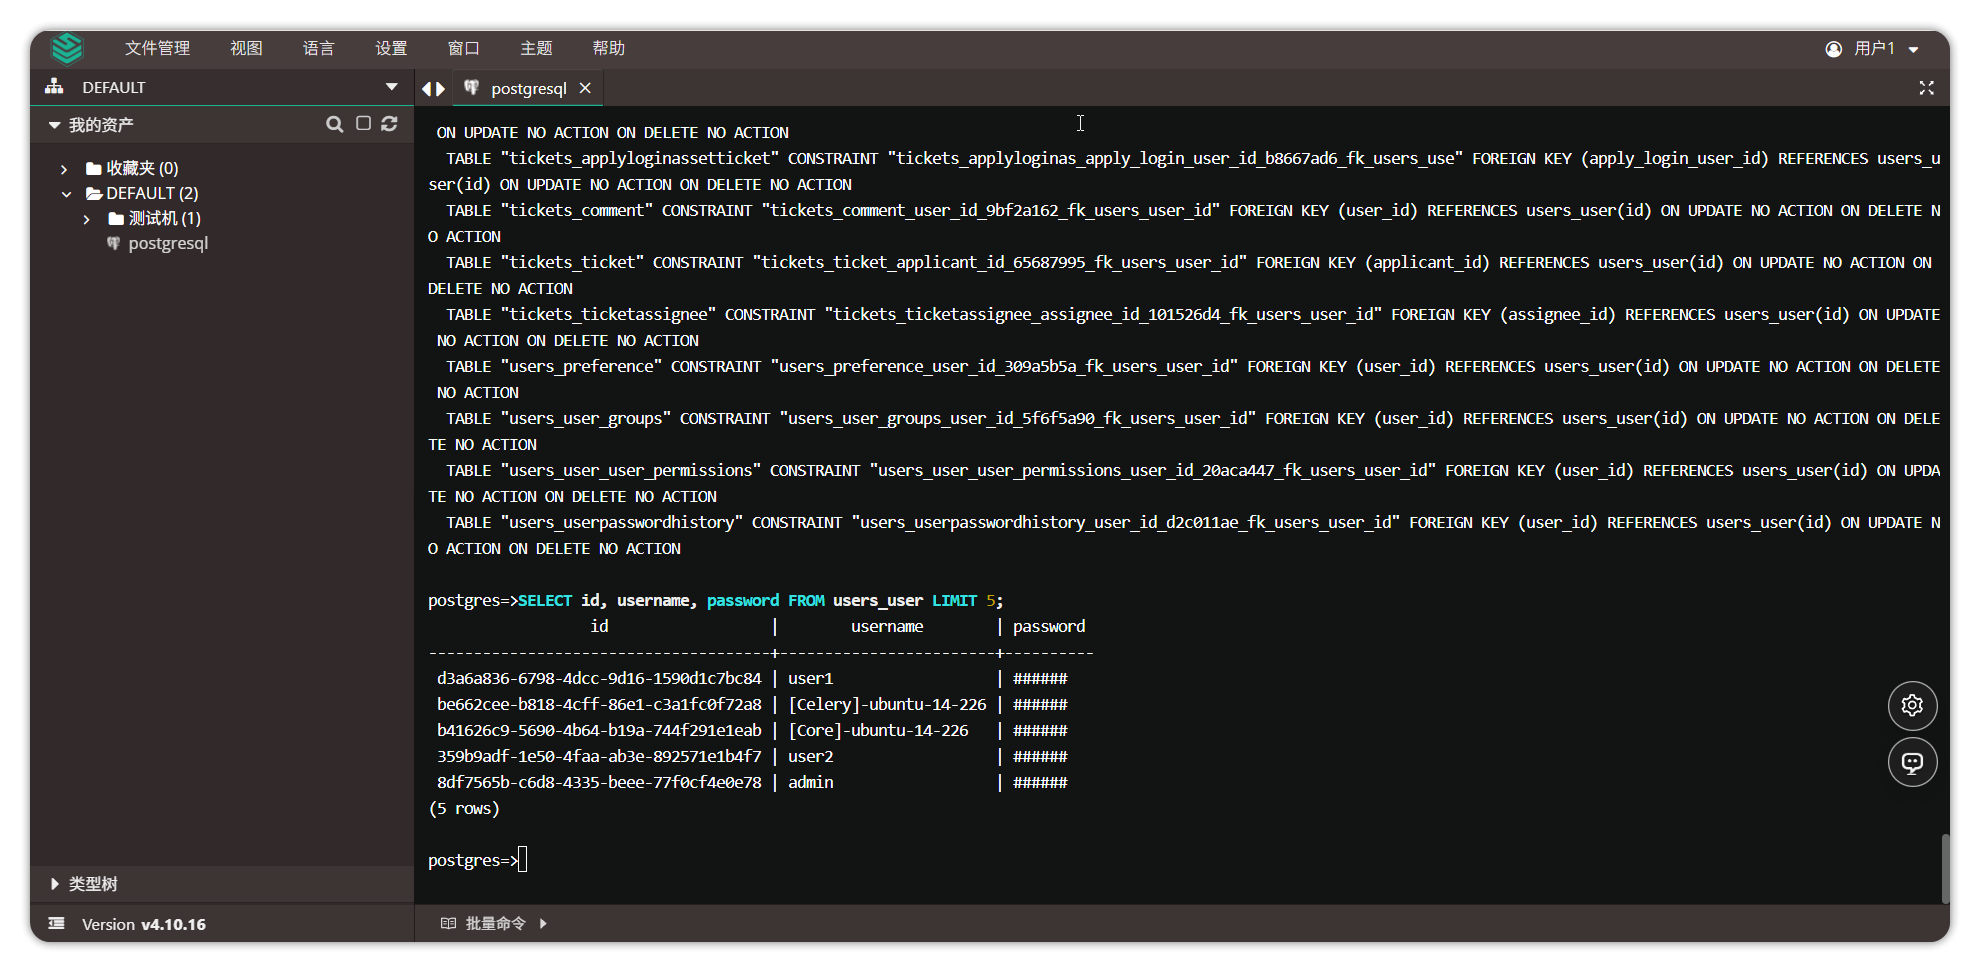Open the settings gear floating button
This screenshot has width=1980, height=962.
click(1912, 706)
